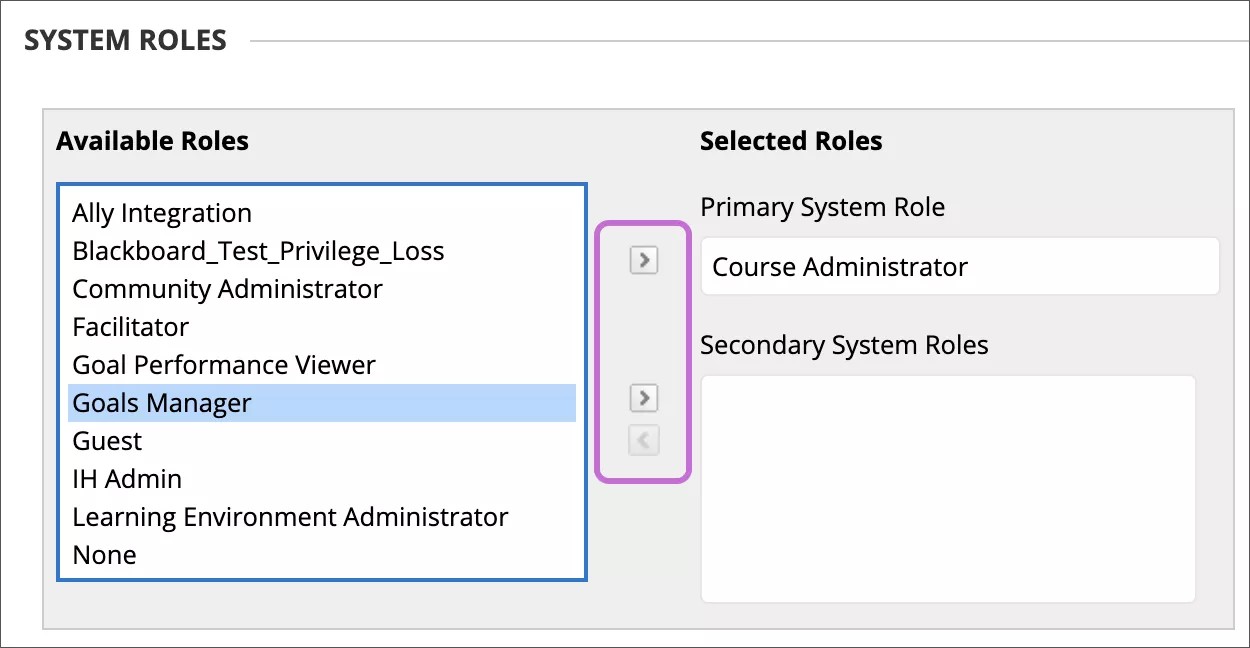Select Blackboard_Test_Privilege_Loss role

pyautogui.click(x=258, y=251)
